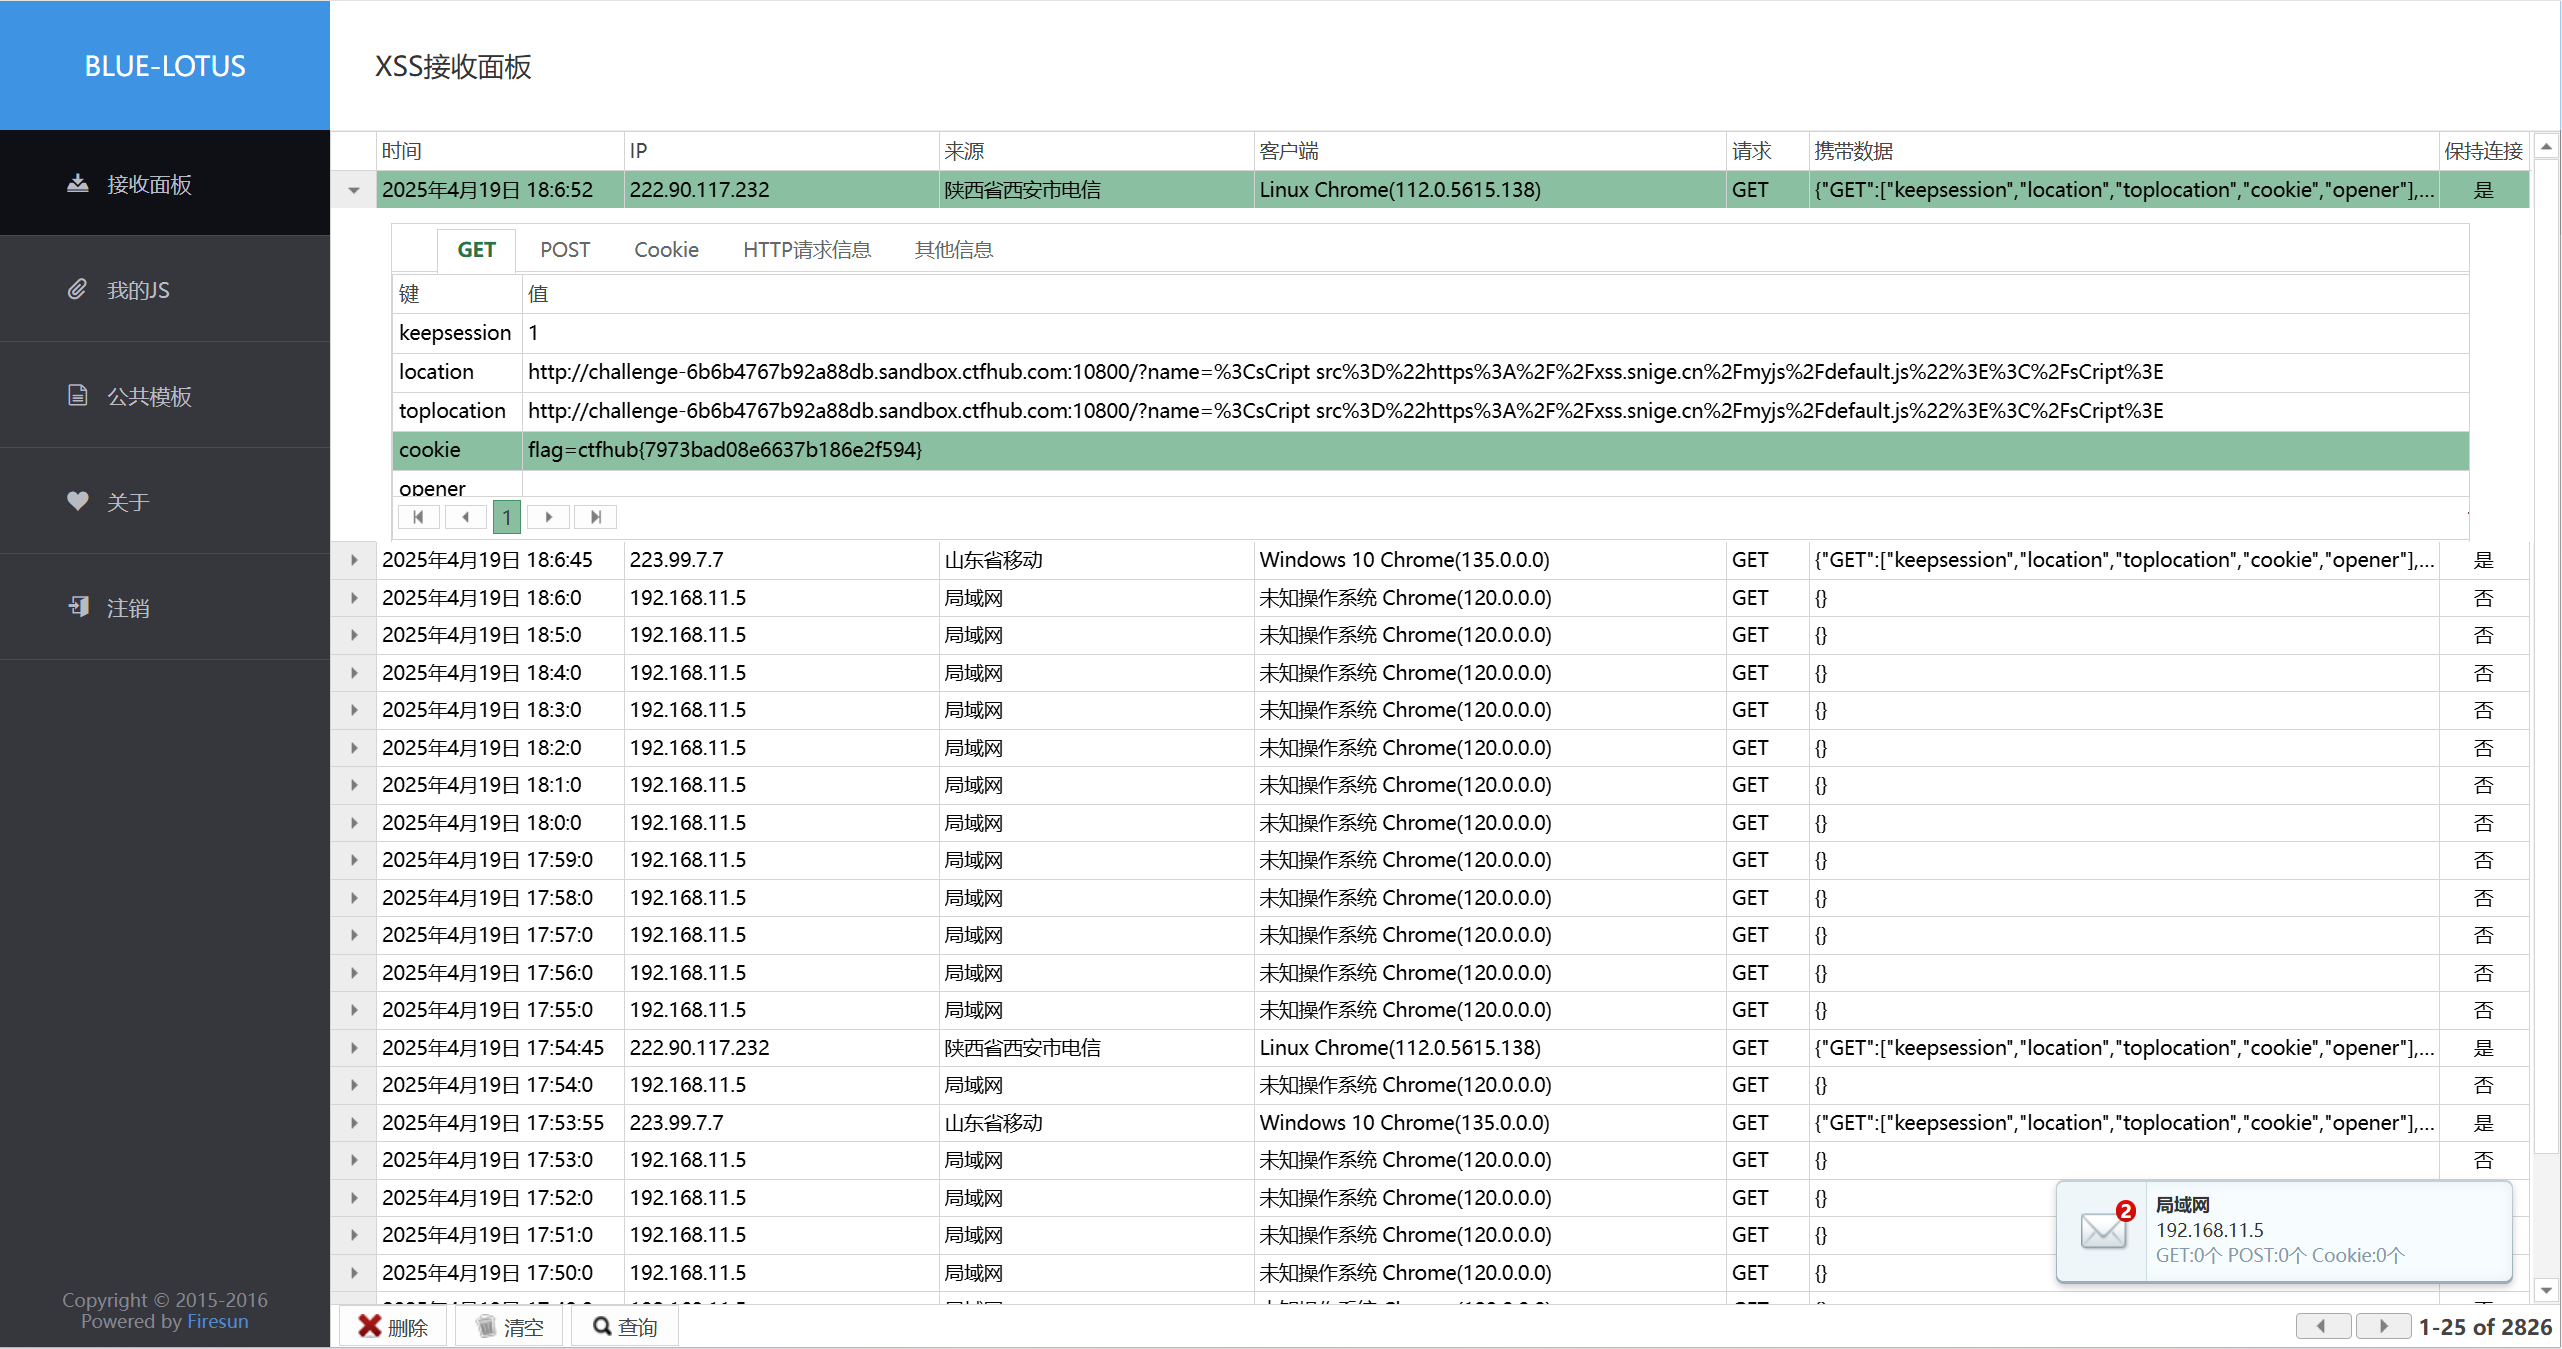The width and height of the screenshot is (2562, 1349).
Task: Click the logout icon beside 注销
Action: [77, 607]
